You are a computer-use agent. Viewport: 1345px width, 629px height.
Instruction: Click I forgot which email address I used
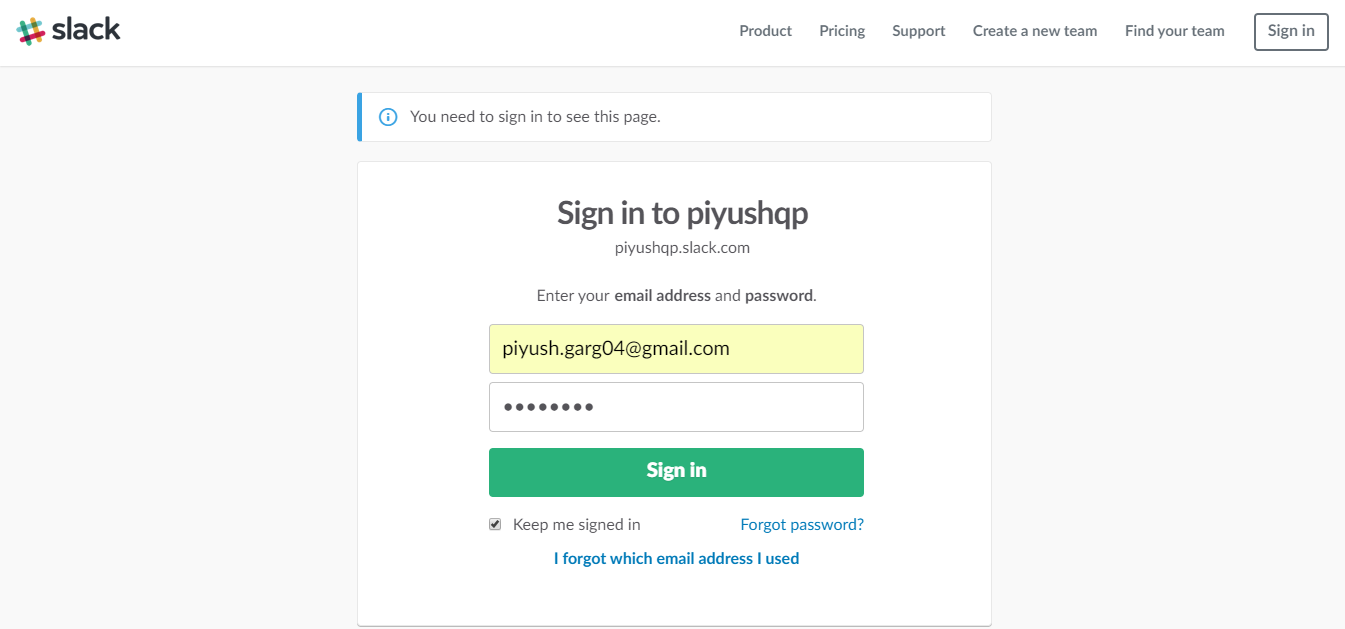[x=676, y=558]
